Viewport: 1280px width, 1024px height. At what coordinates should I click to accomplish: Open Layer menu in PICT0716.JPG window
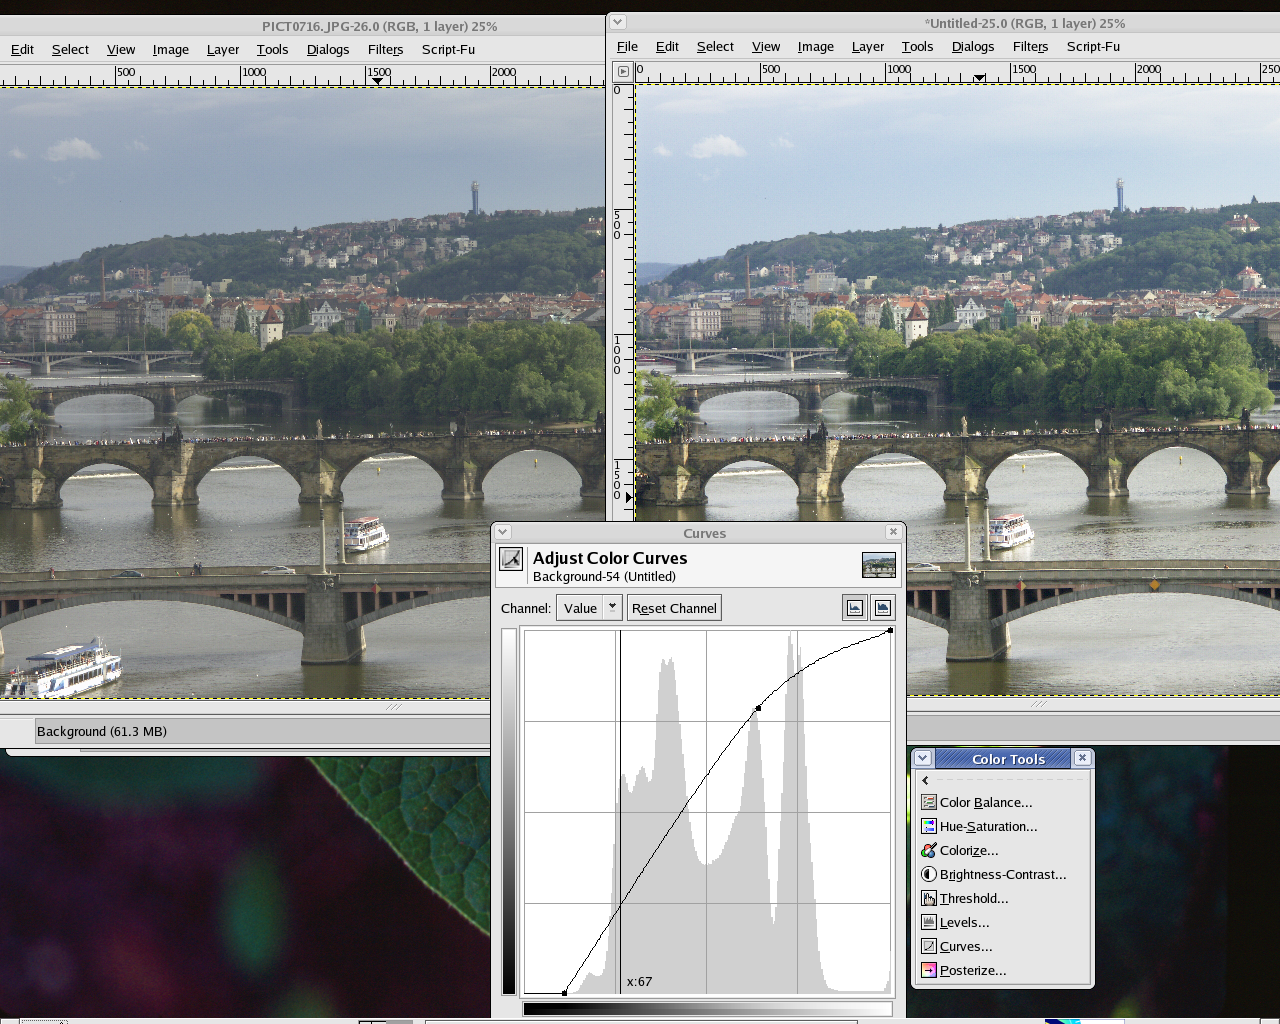click(223, 49)
